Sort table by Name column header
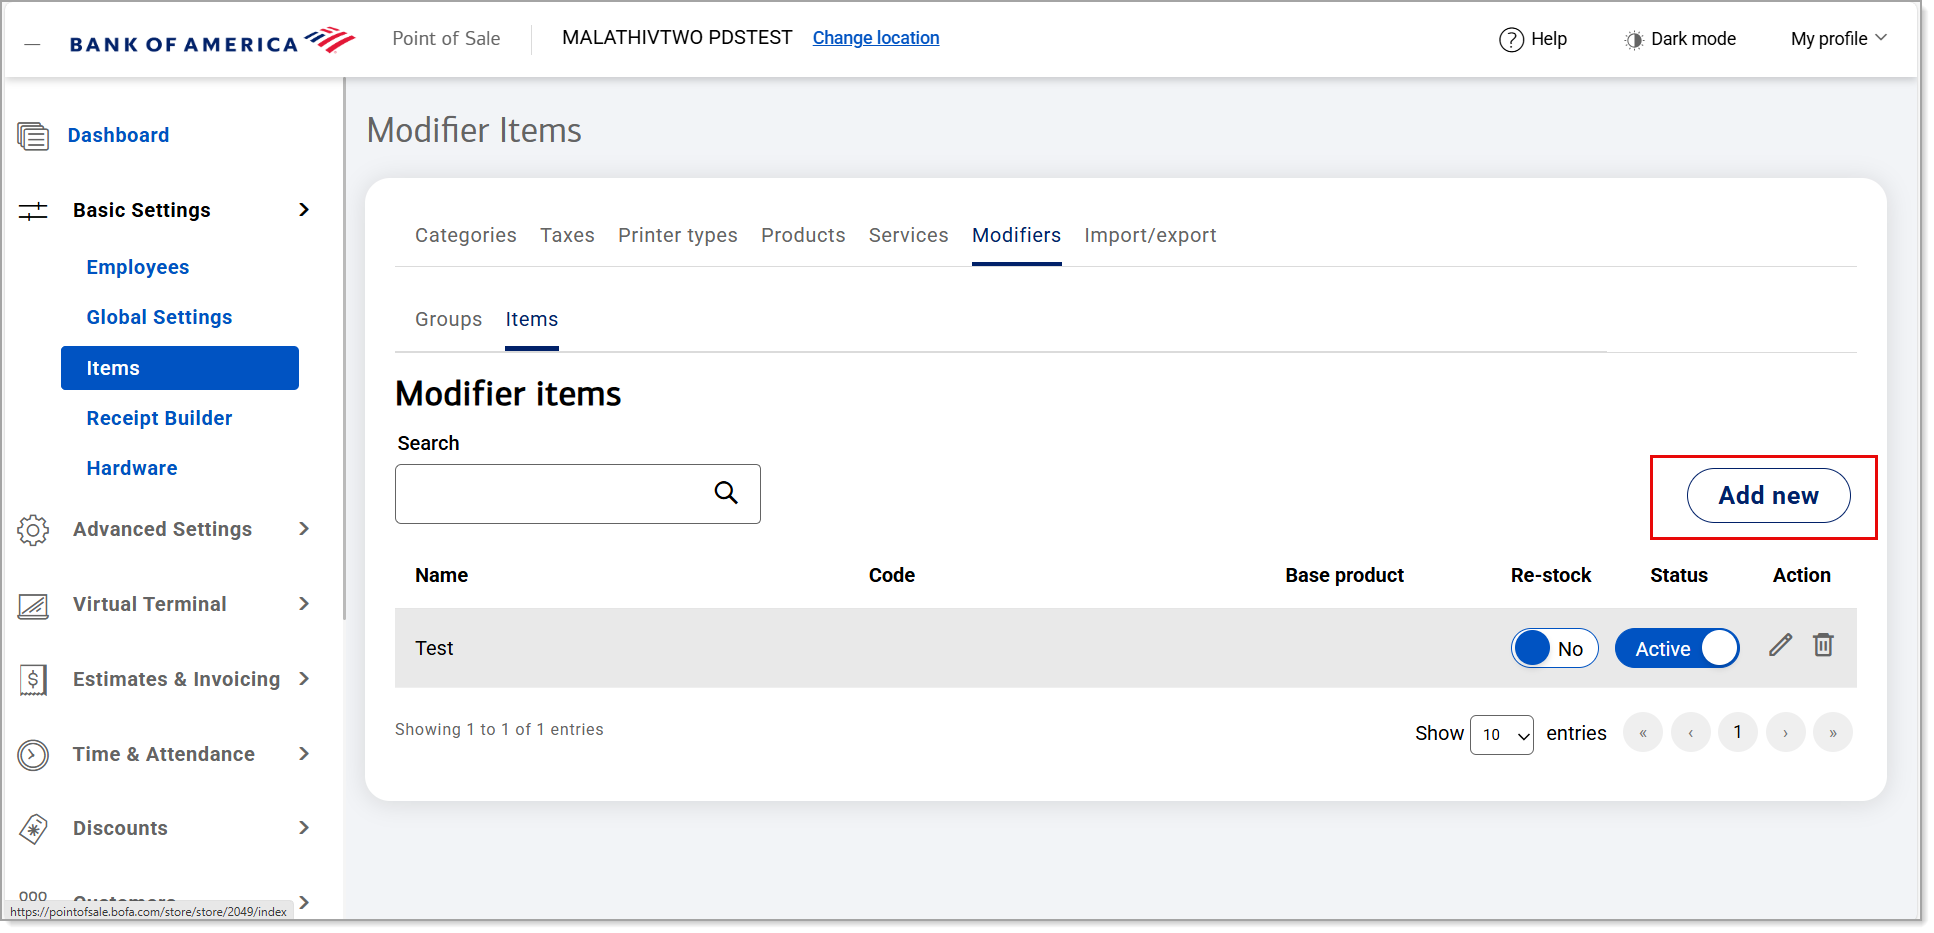 click(x=442, y=575)
